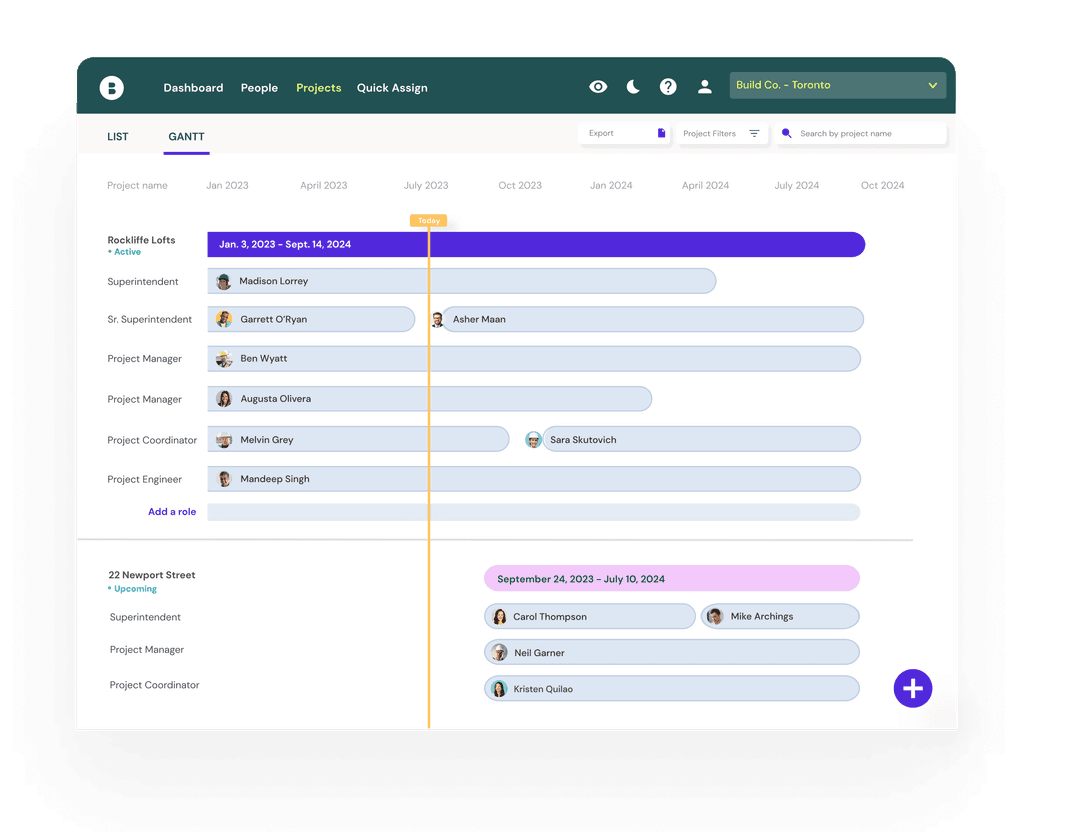Click the search magnifier icon
The height and width of the screenshot is (832, 1080).
(787, 133)
